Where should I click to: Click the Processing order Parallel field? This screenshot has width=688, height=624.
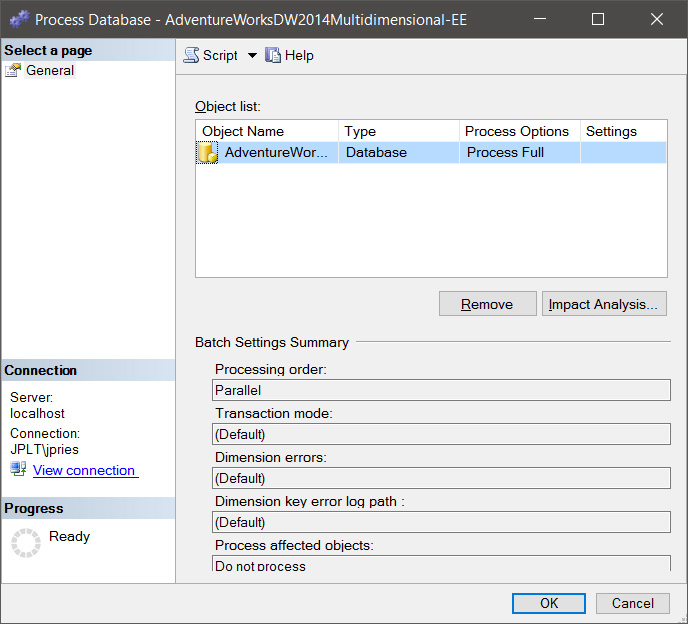click(441, 390)
